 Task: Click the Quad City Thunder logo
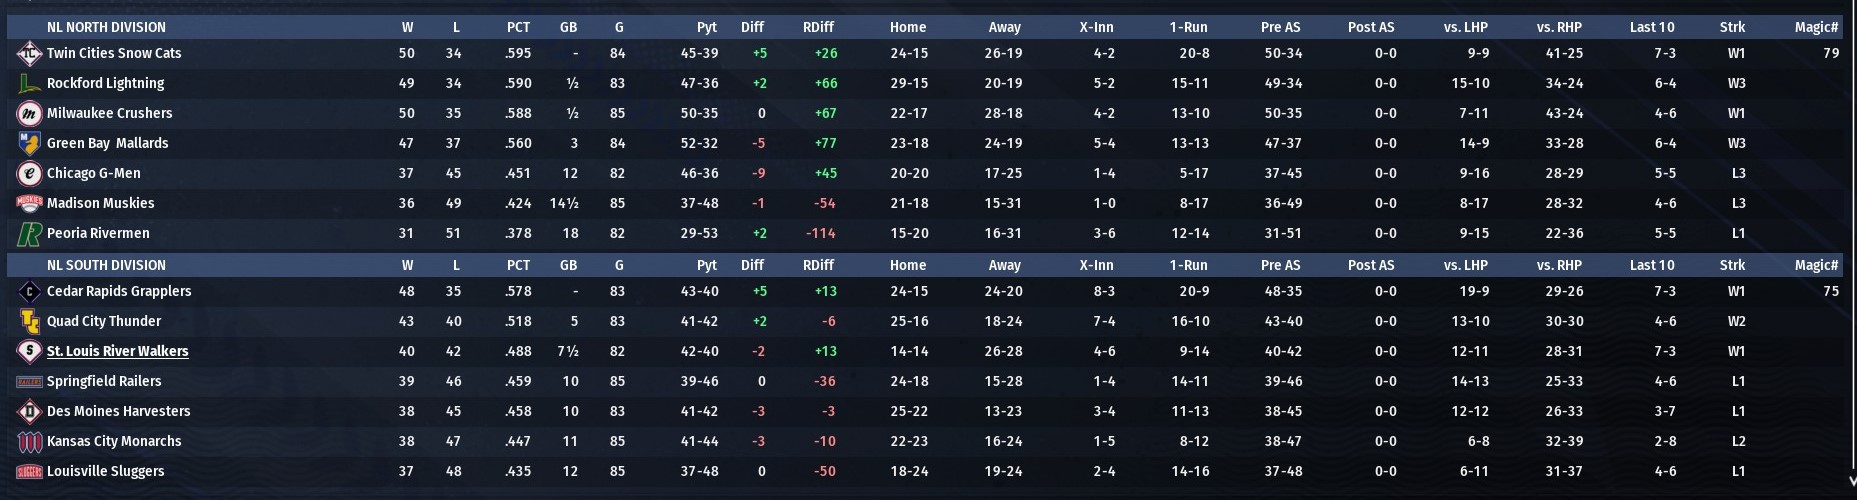coord(29,321)
